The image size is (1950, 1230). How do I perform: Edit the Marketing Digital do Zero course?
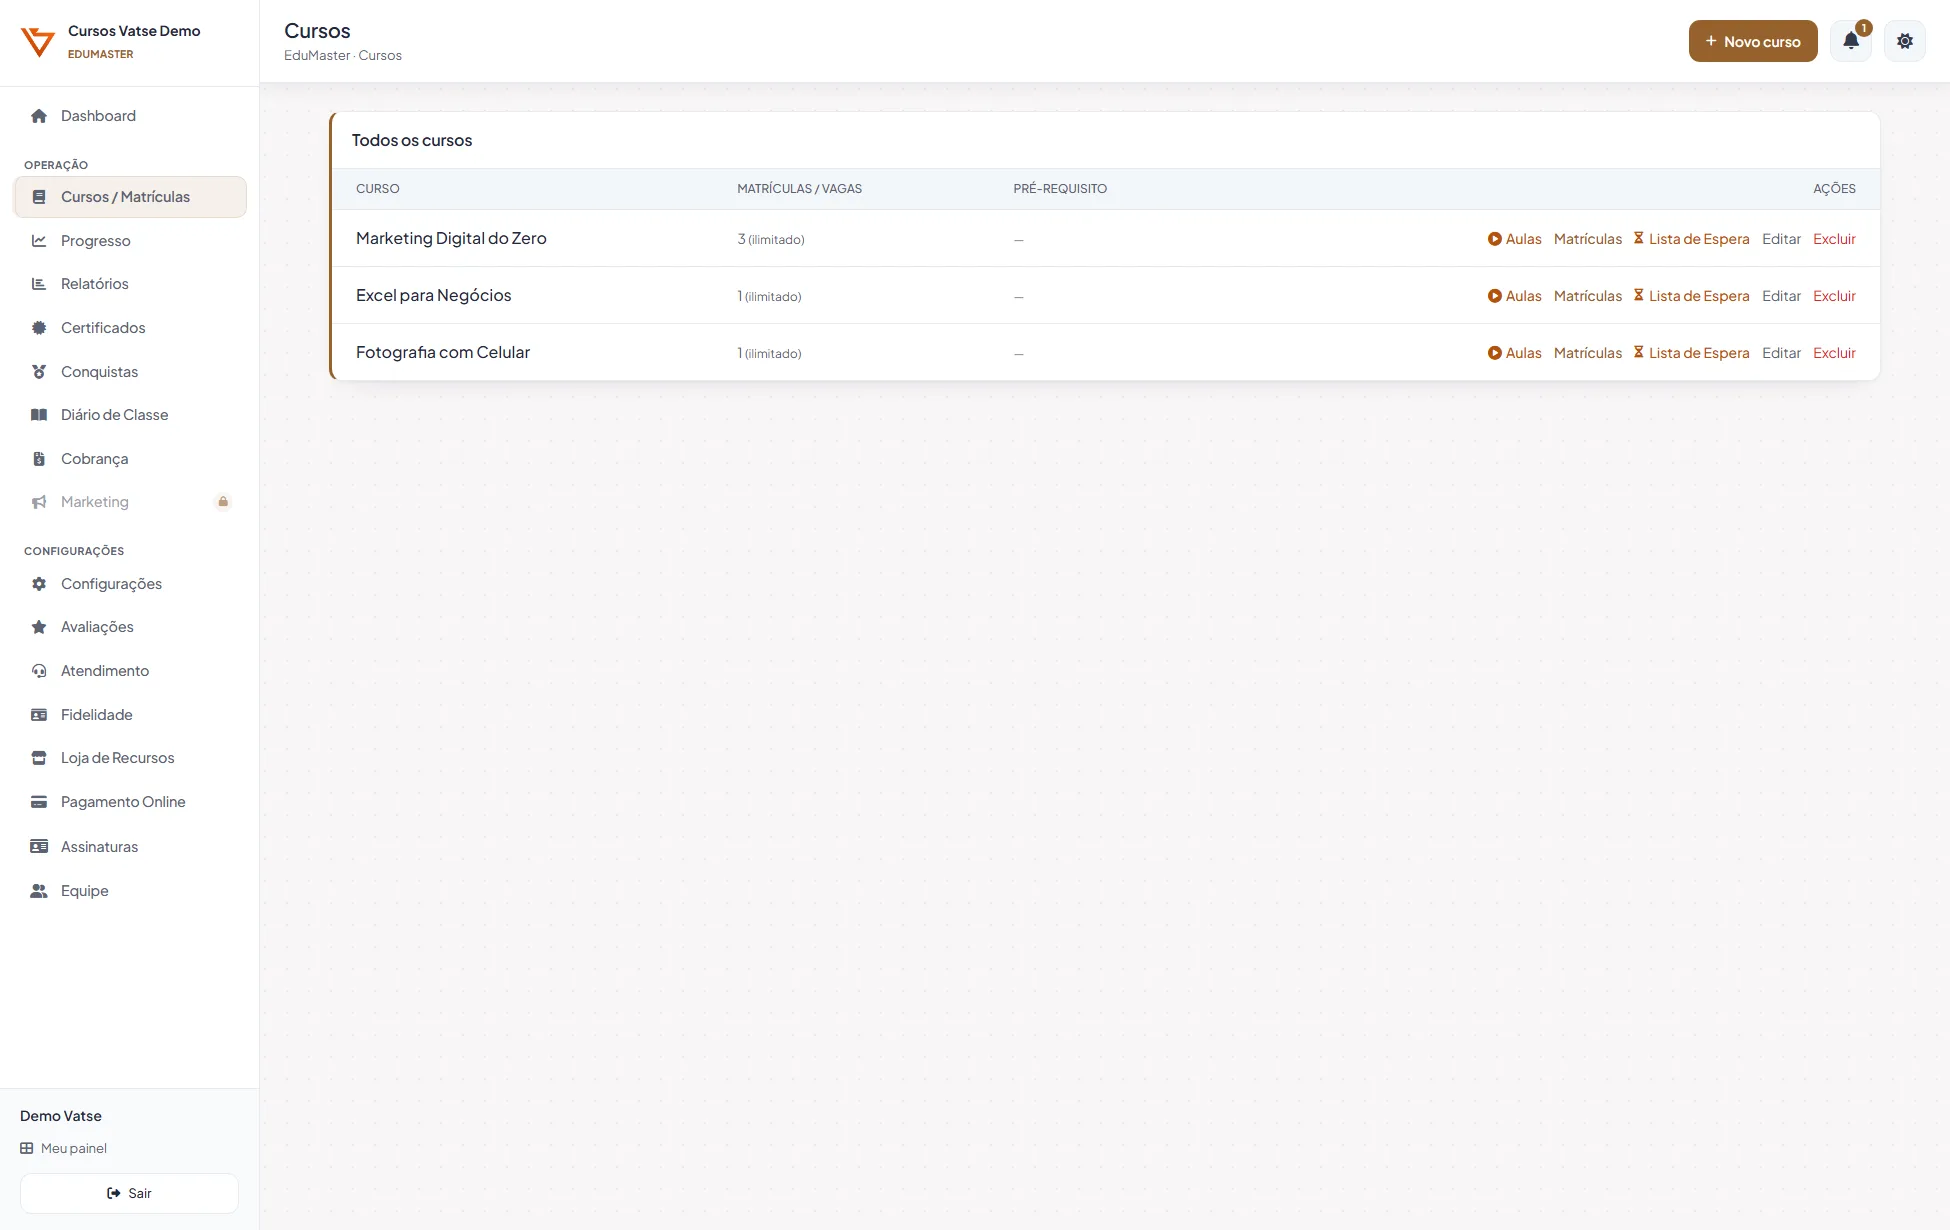coord(1781,239)
